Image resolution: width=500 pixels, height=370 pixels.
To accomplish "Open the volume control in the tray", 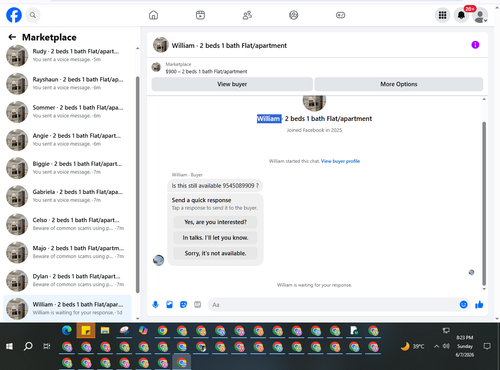I will tap(446, 346).
